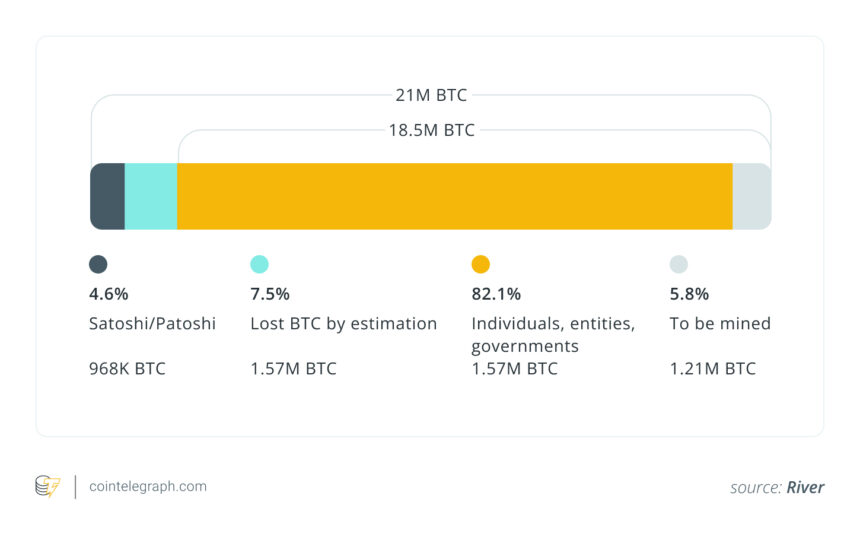Click the 968K BTC amount
The height and width of the screenshot is (534, 860).
pos(127,369)
